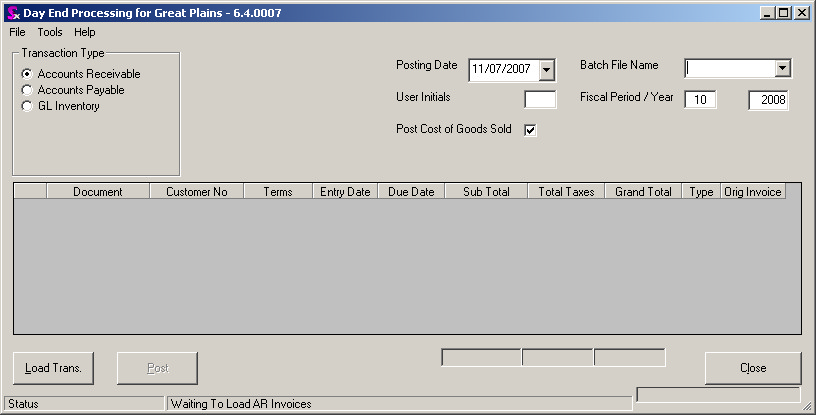Click the Fiscal Year field showing 2008
This screenshot has height=415, width=816.
[768, 100]
